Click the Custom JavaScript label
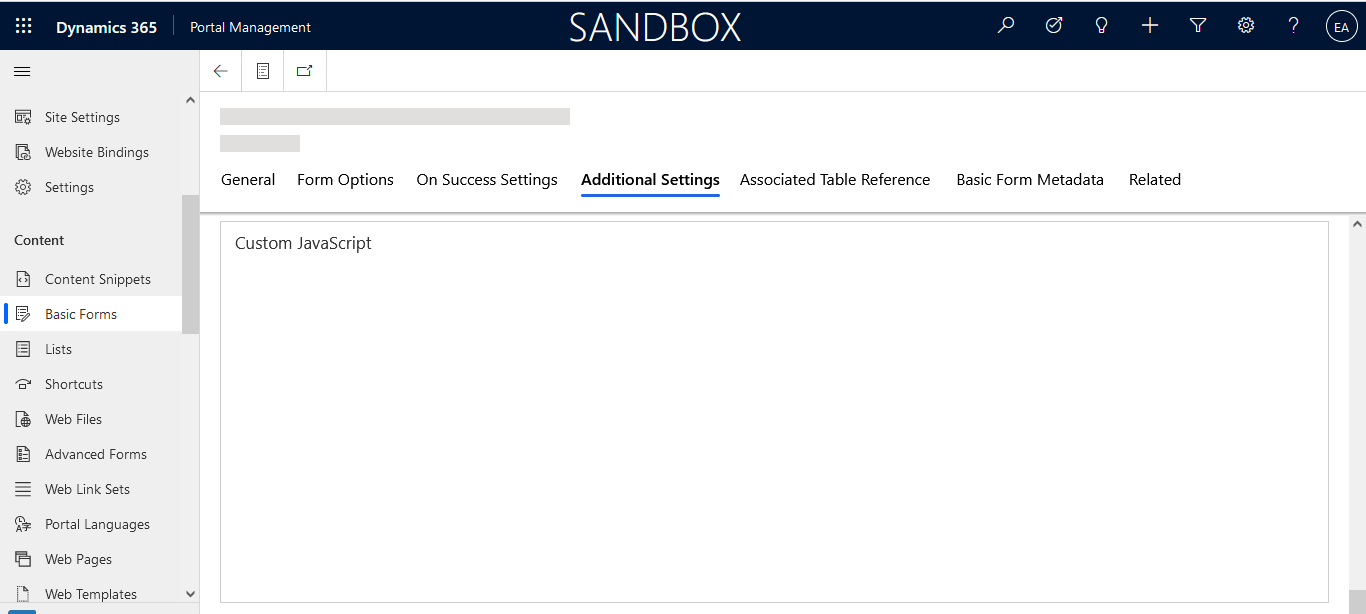This screenshot has width=1366, height=614. coord(303,243)
